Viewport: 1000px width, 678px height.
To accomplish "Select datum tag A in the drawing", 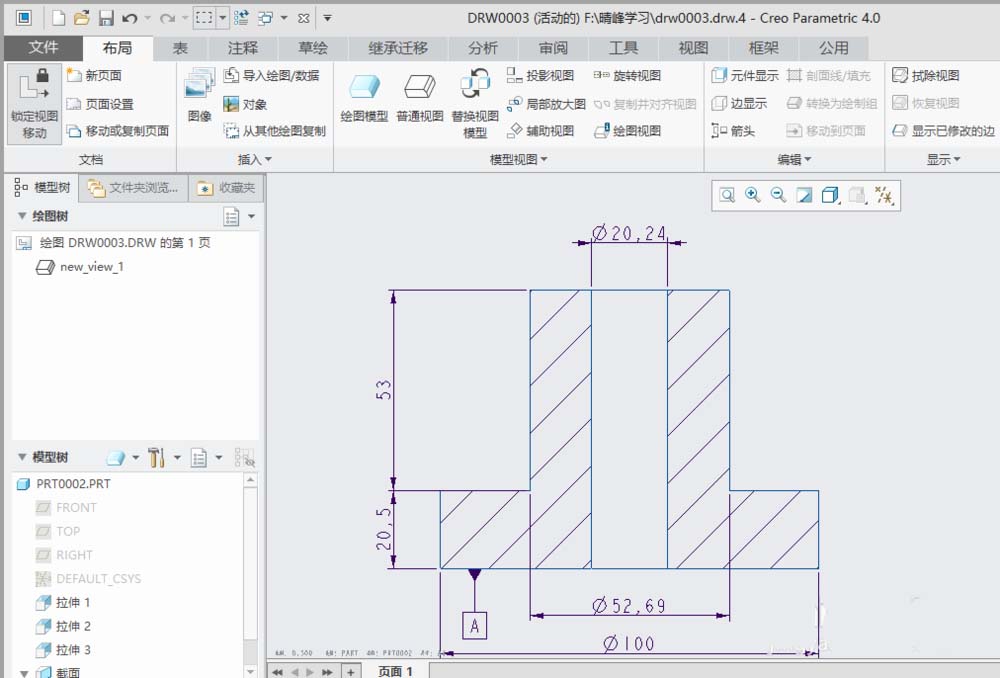I will (474, 626).
